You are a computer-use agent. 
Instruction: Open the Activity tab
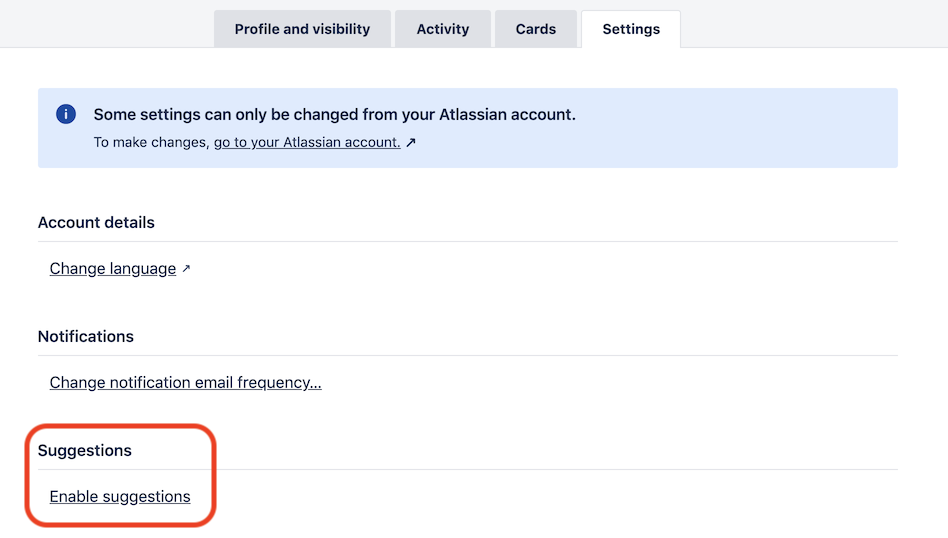click(443, 29)
